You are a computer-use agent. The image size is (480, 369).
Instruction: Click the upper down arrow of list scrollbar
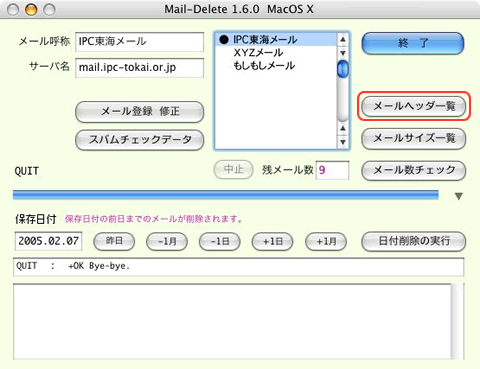coord(343,53)
